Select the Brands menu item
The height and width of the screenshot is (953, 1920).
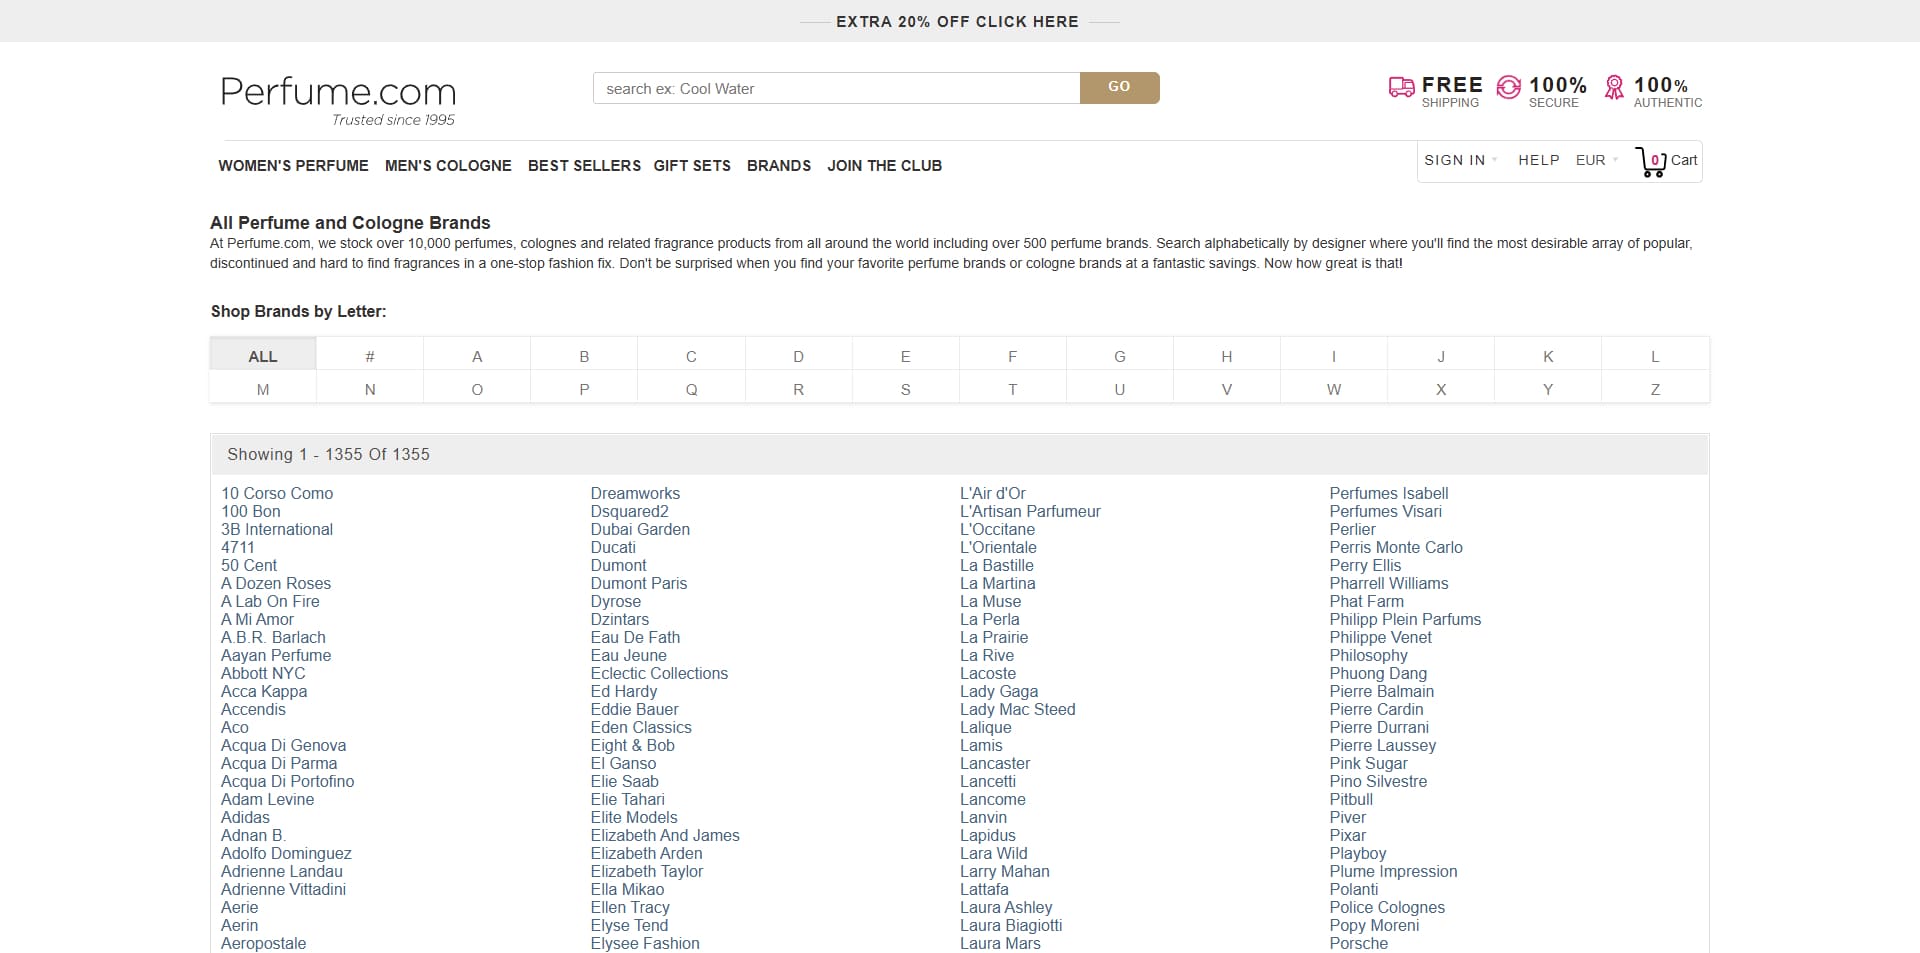tap(779, 166)
